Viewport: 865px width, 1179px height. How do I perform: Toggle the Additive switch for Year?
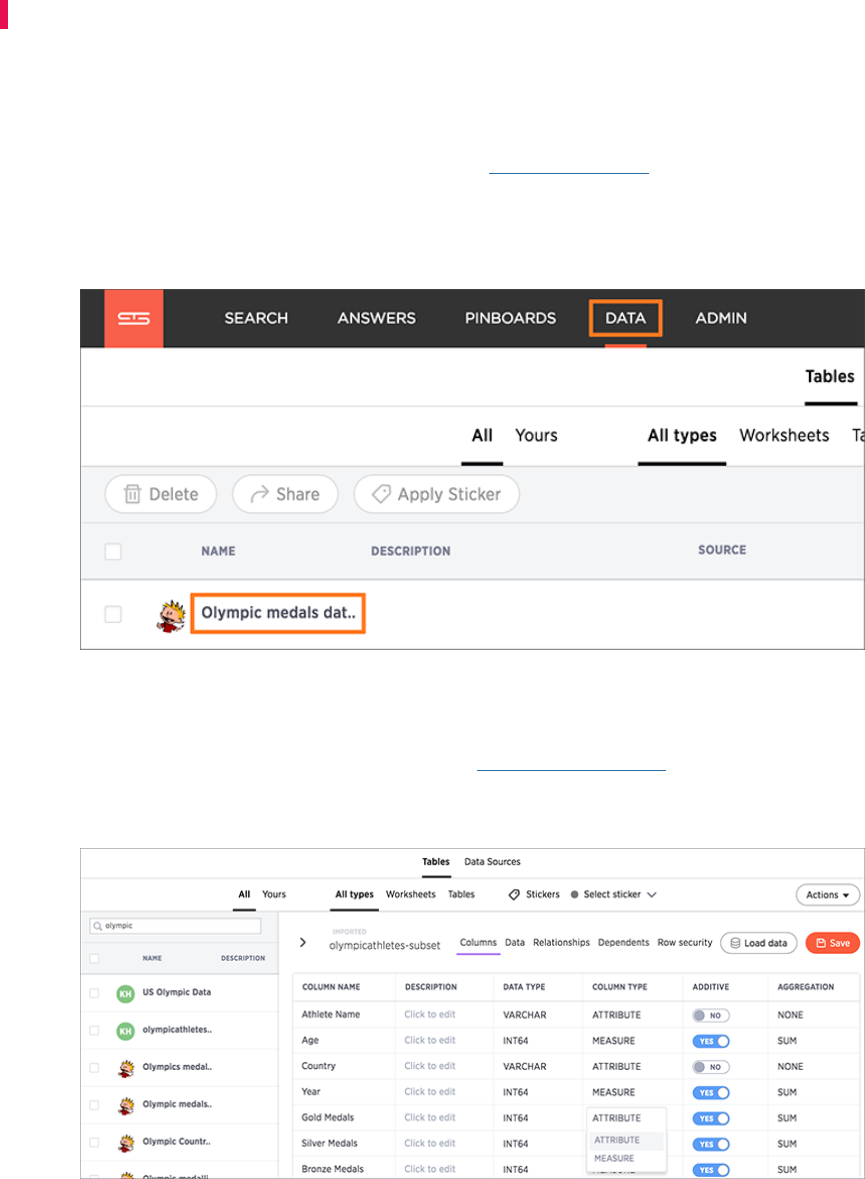[711, 1093]
